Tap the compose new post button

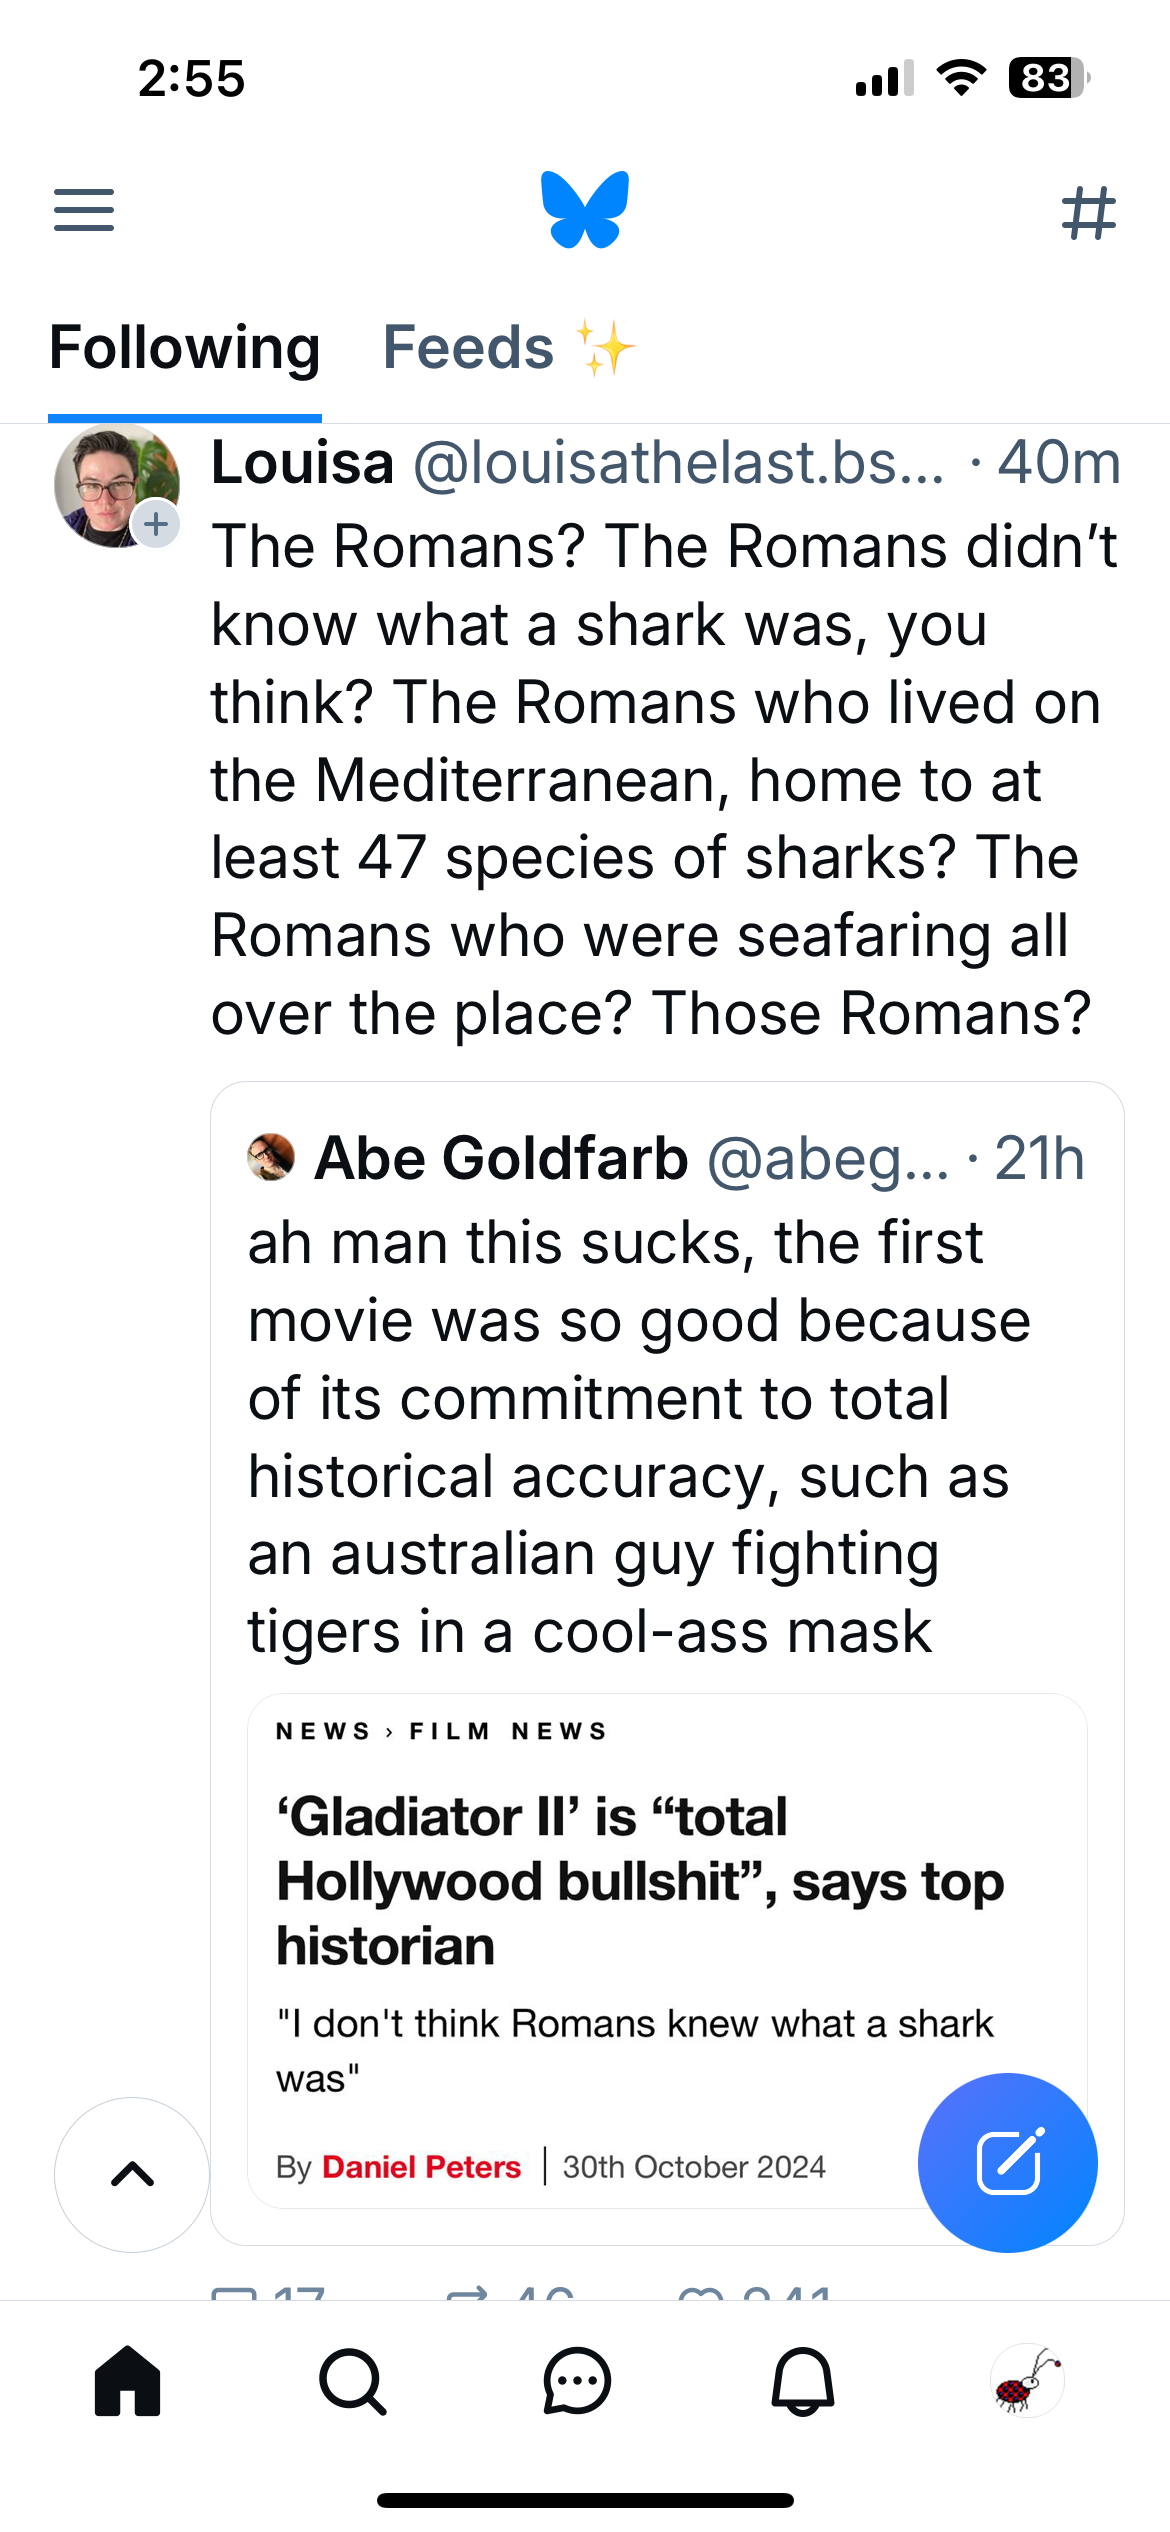(x=1007, y=2162)
